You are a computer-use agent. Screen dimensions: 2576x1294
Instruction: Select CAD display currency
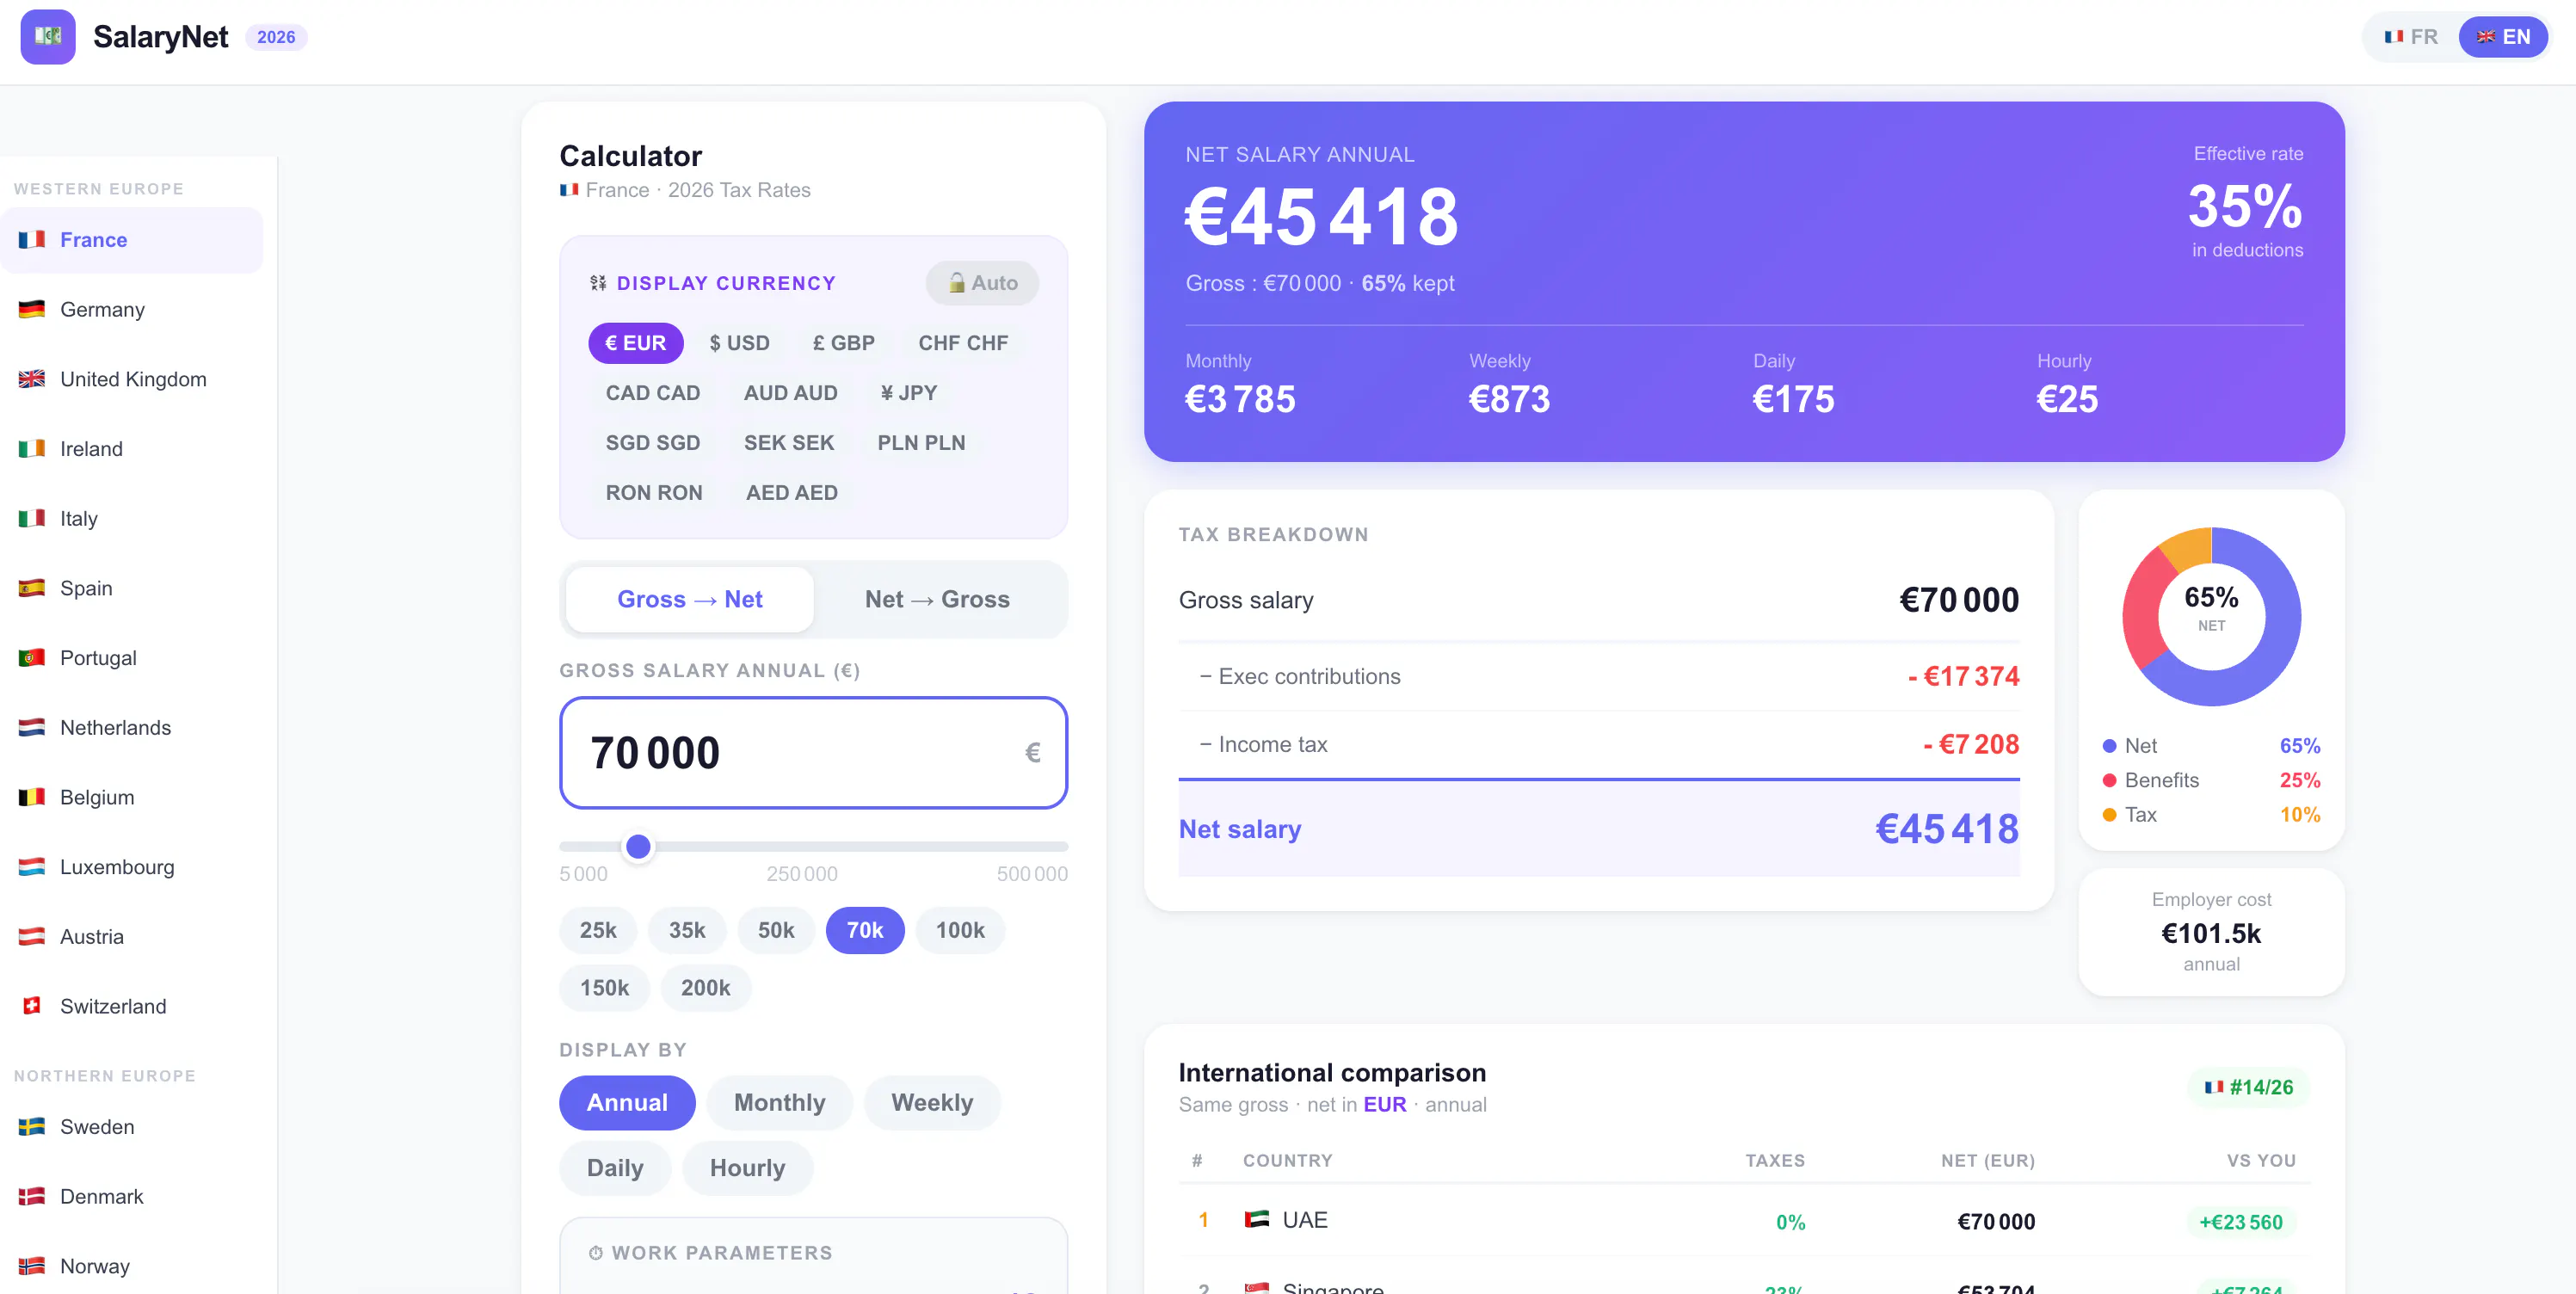(x=652, y=393)
